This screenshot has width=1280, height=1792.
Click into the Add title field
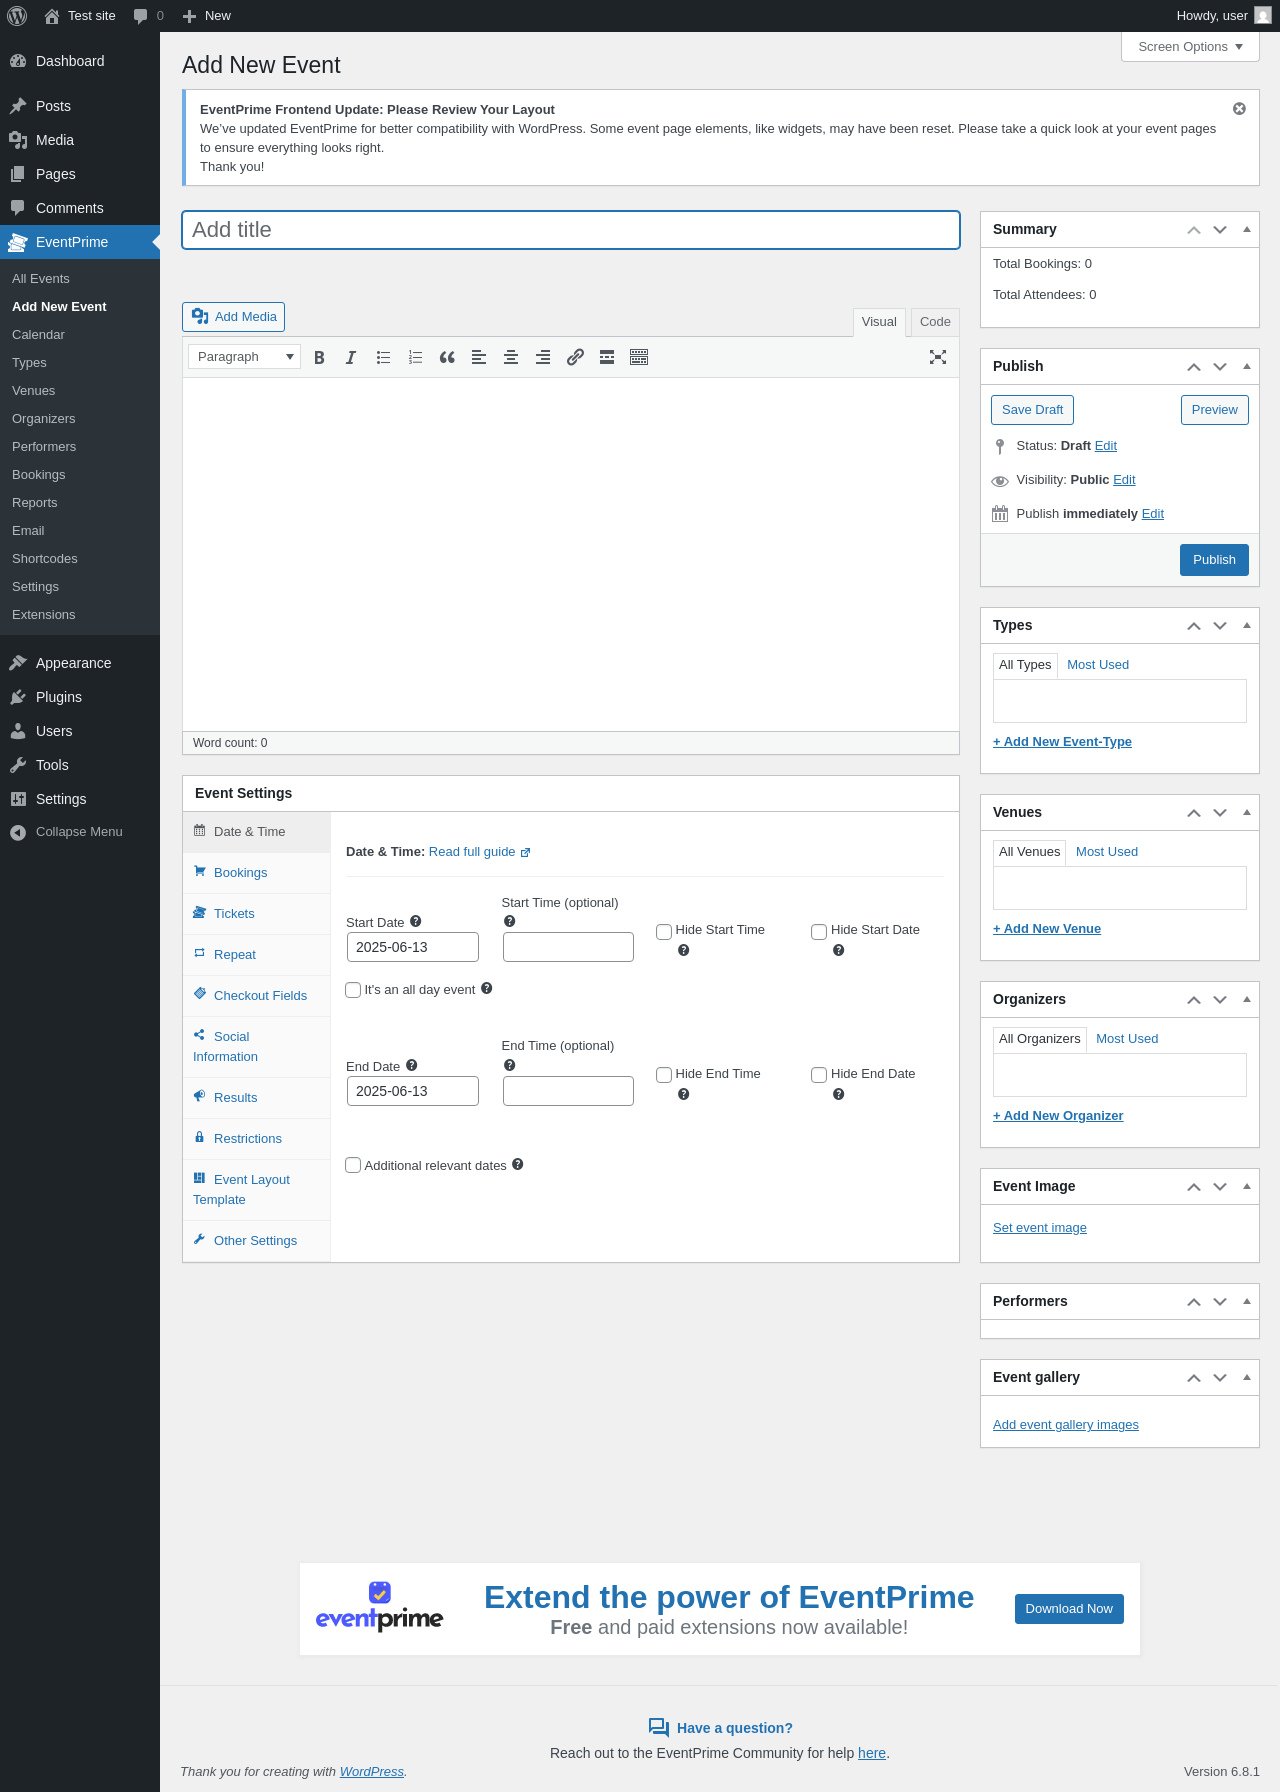tap(571, 230)
